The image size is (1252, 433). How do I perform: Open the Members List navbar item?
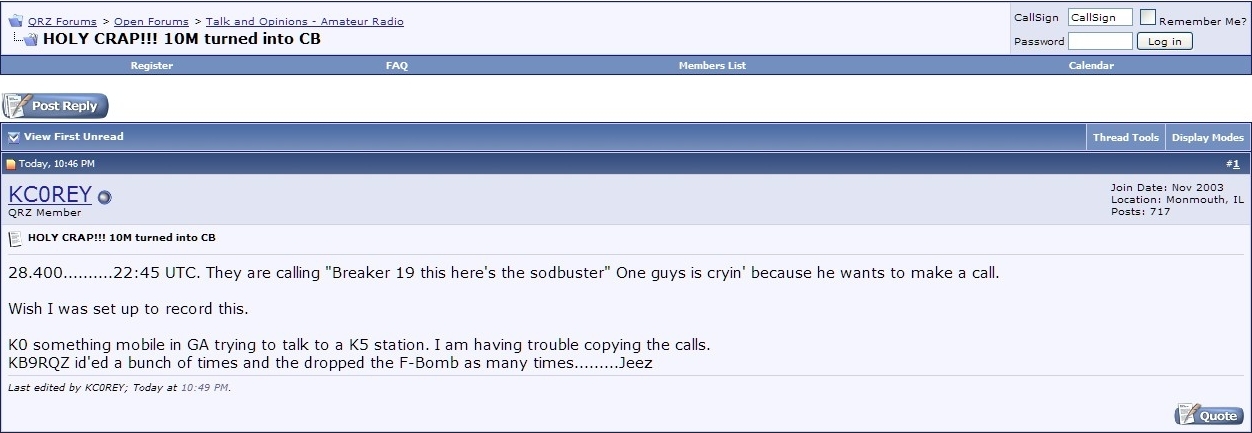(712, 66)
